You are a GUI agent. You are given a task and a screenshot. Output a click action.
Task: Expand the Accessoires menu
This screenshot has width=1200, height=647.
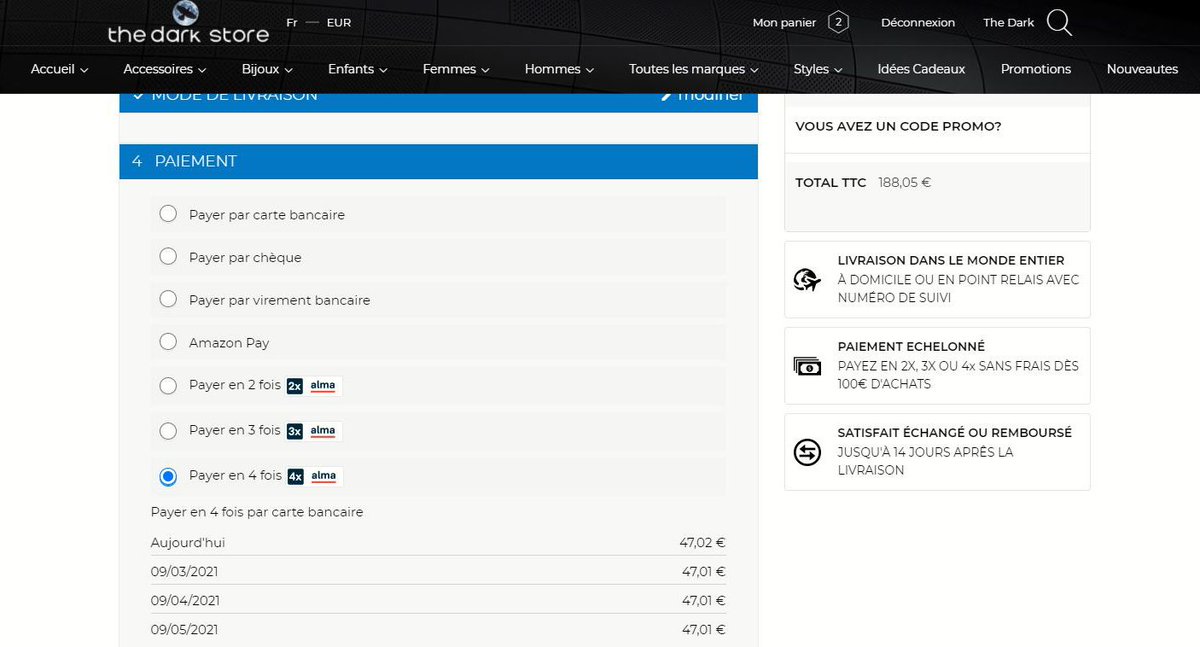165,69
